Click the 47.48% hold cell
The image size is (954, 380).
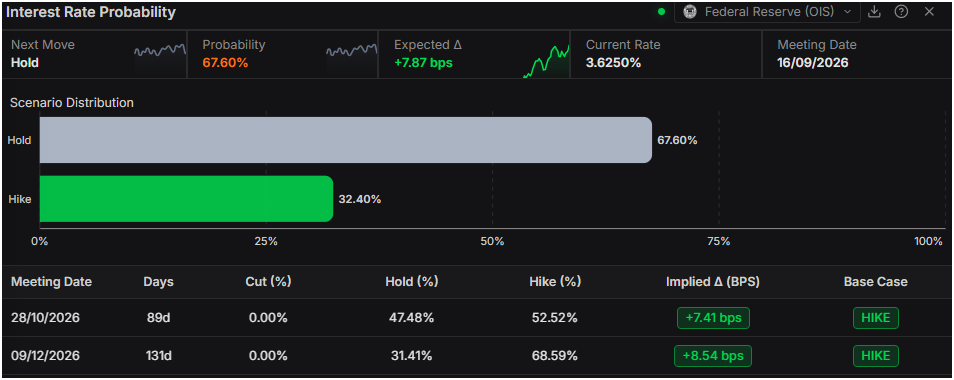(x=412, y=318)
